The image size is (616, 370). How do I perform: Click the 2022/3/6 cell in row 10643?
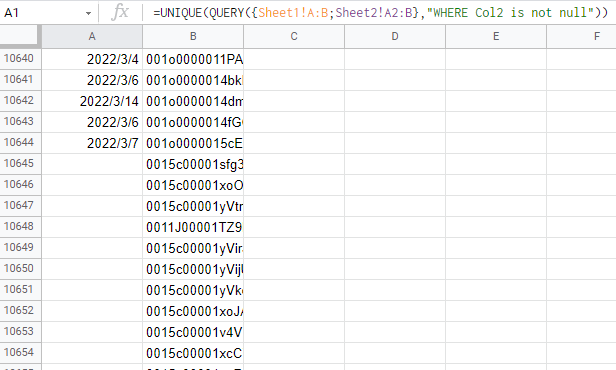click(x=92, y=122)
